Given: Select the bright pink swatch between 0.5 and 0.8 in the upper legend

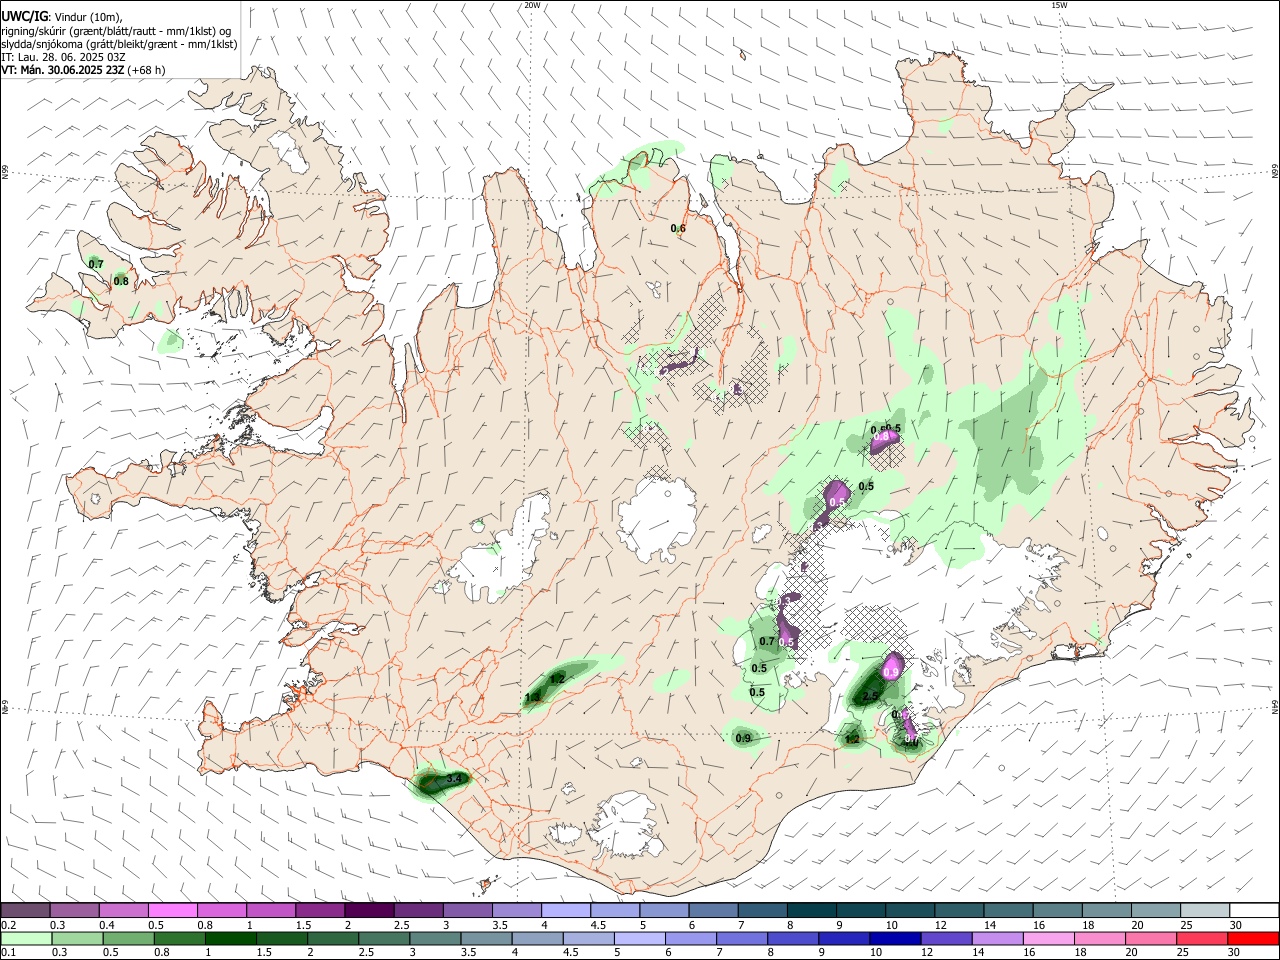Looking at the screenshot, I should (172, 910).
